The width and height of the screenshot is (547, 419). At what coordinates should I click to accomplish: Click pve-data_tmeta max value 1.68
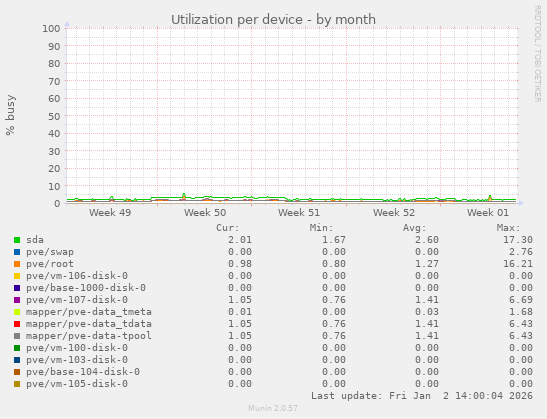click(x=520, y=312)
